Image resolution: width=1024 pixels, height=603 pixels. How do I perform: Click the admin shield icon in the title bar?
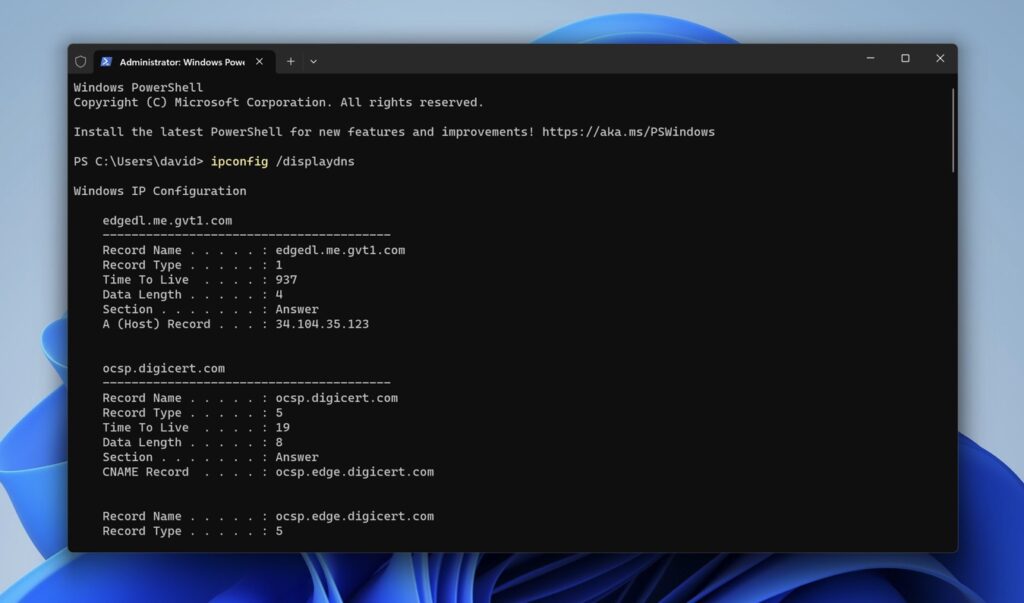tap(80, 61)
